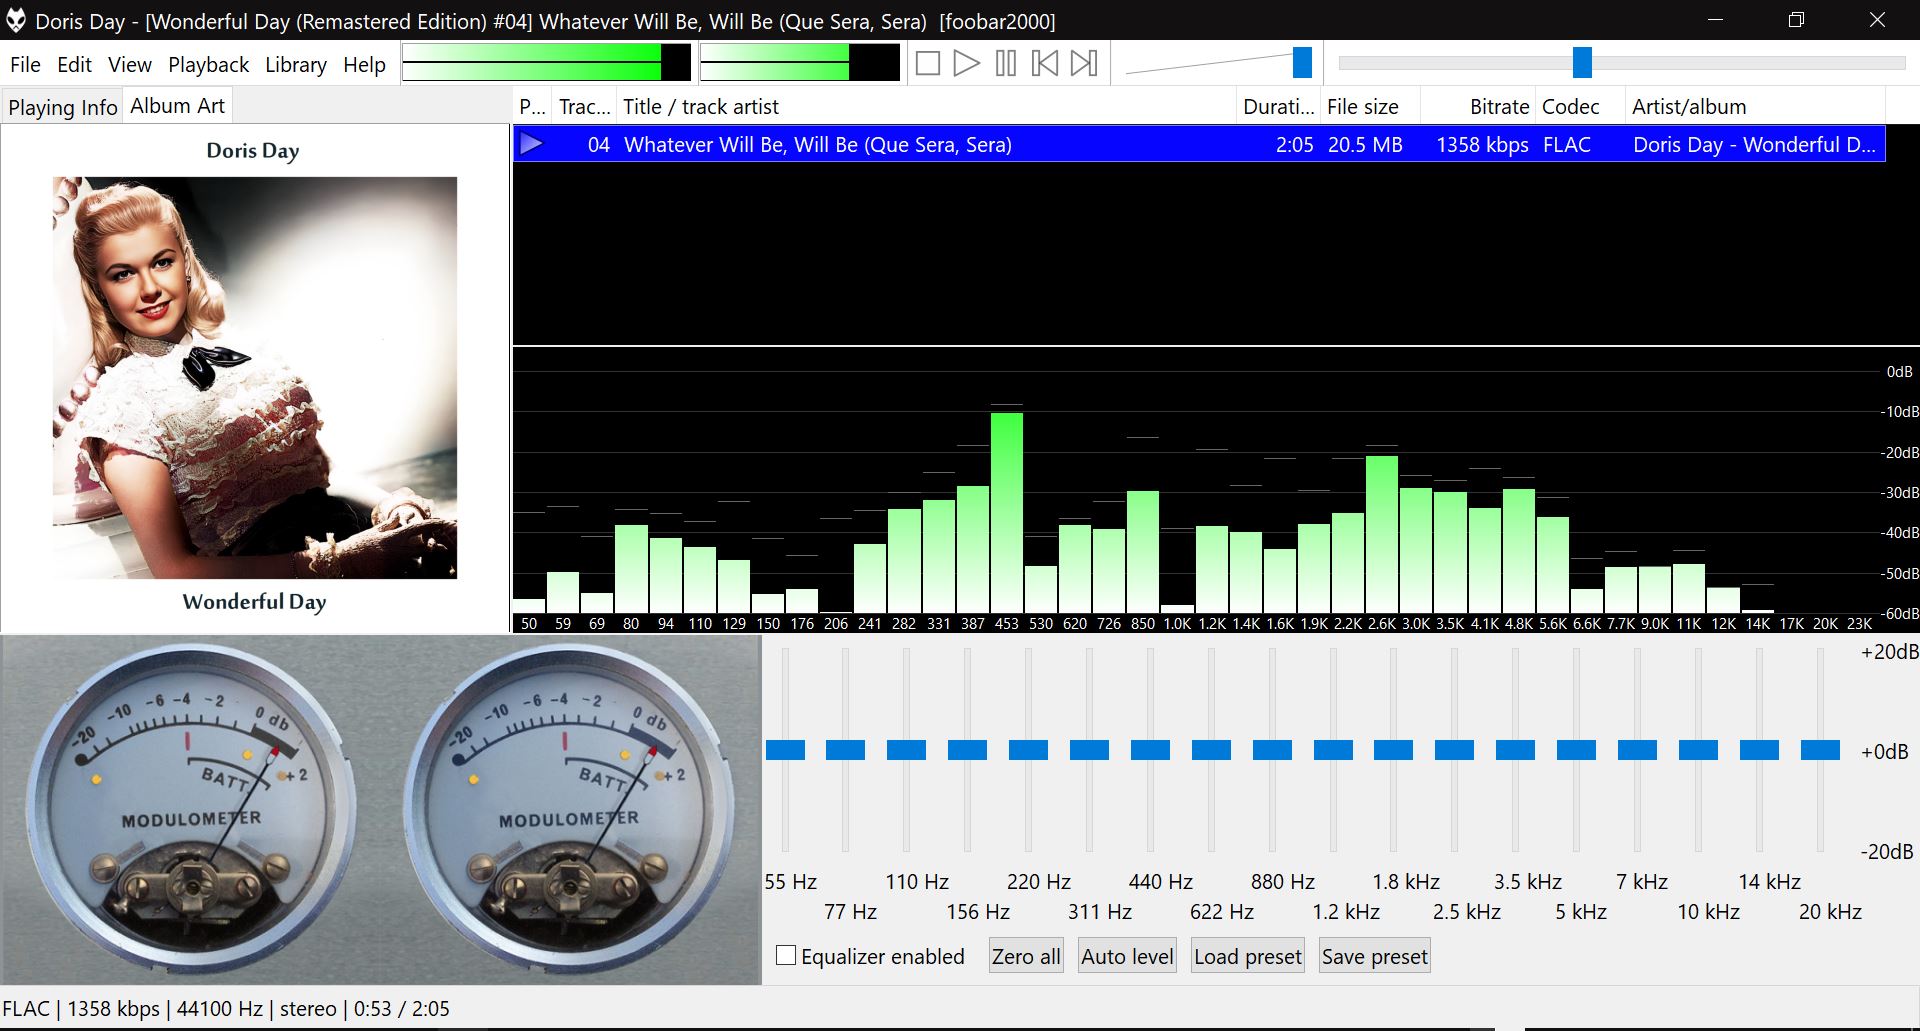Switch to the Playing Info tab

click(63, 107)
